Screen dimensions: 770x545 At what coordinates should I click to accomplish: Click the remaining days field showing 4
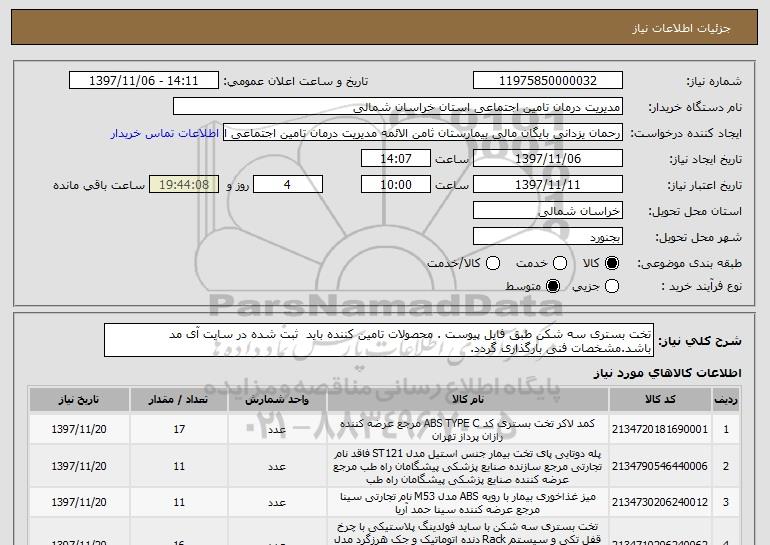pyautogui.click(x=288, y=185)
